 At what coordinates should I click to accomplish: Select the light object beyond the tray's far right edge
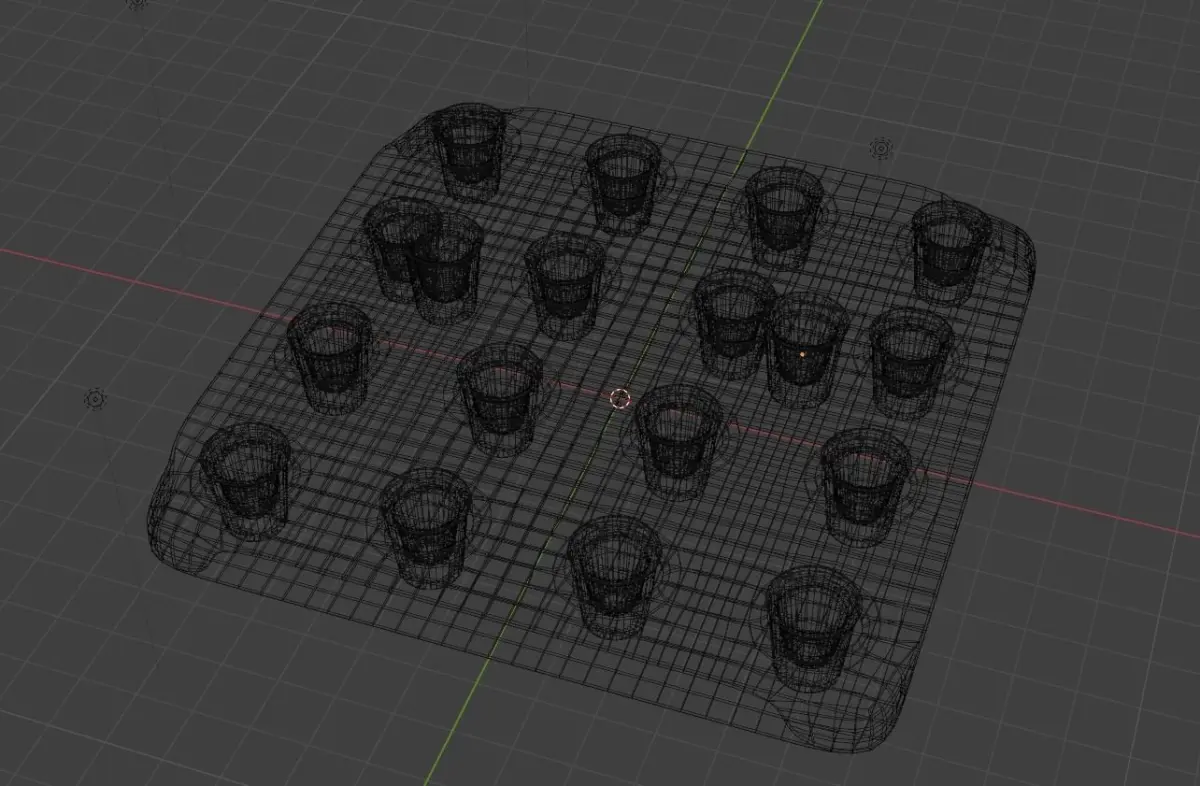click(x=881, y=148)
